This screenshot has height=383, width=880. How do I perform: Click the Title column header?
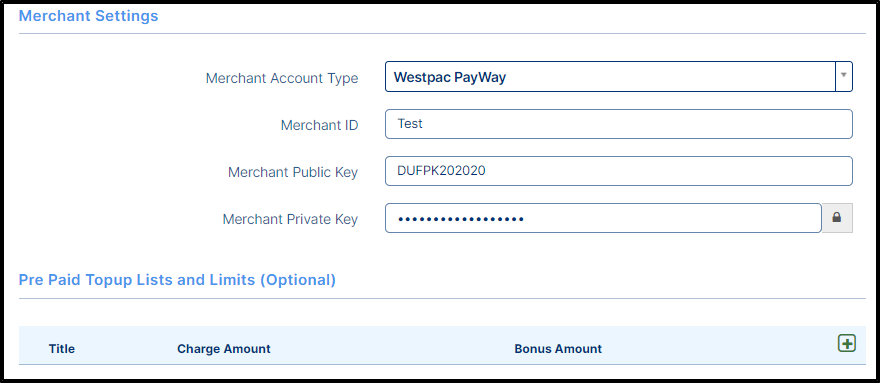62,349
